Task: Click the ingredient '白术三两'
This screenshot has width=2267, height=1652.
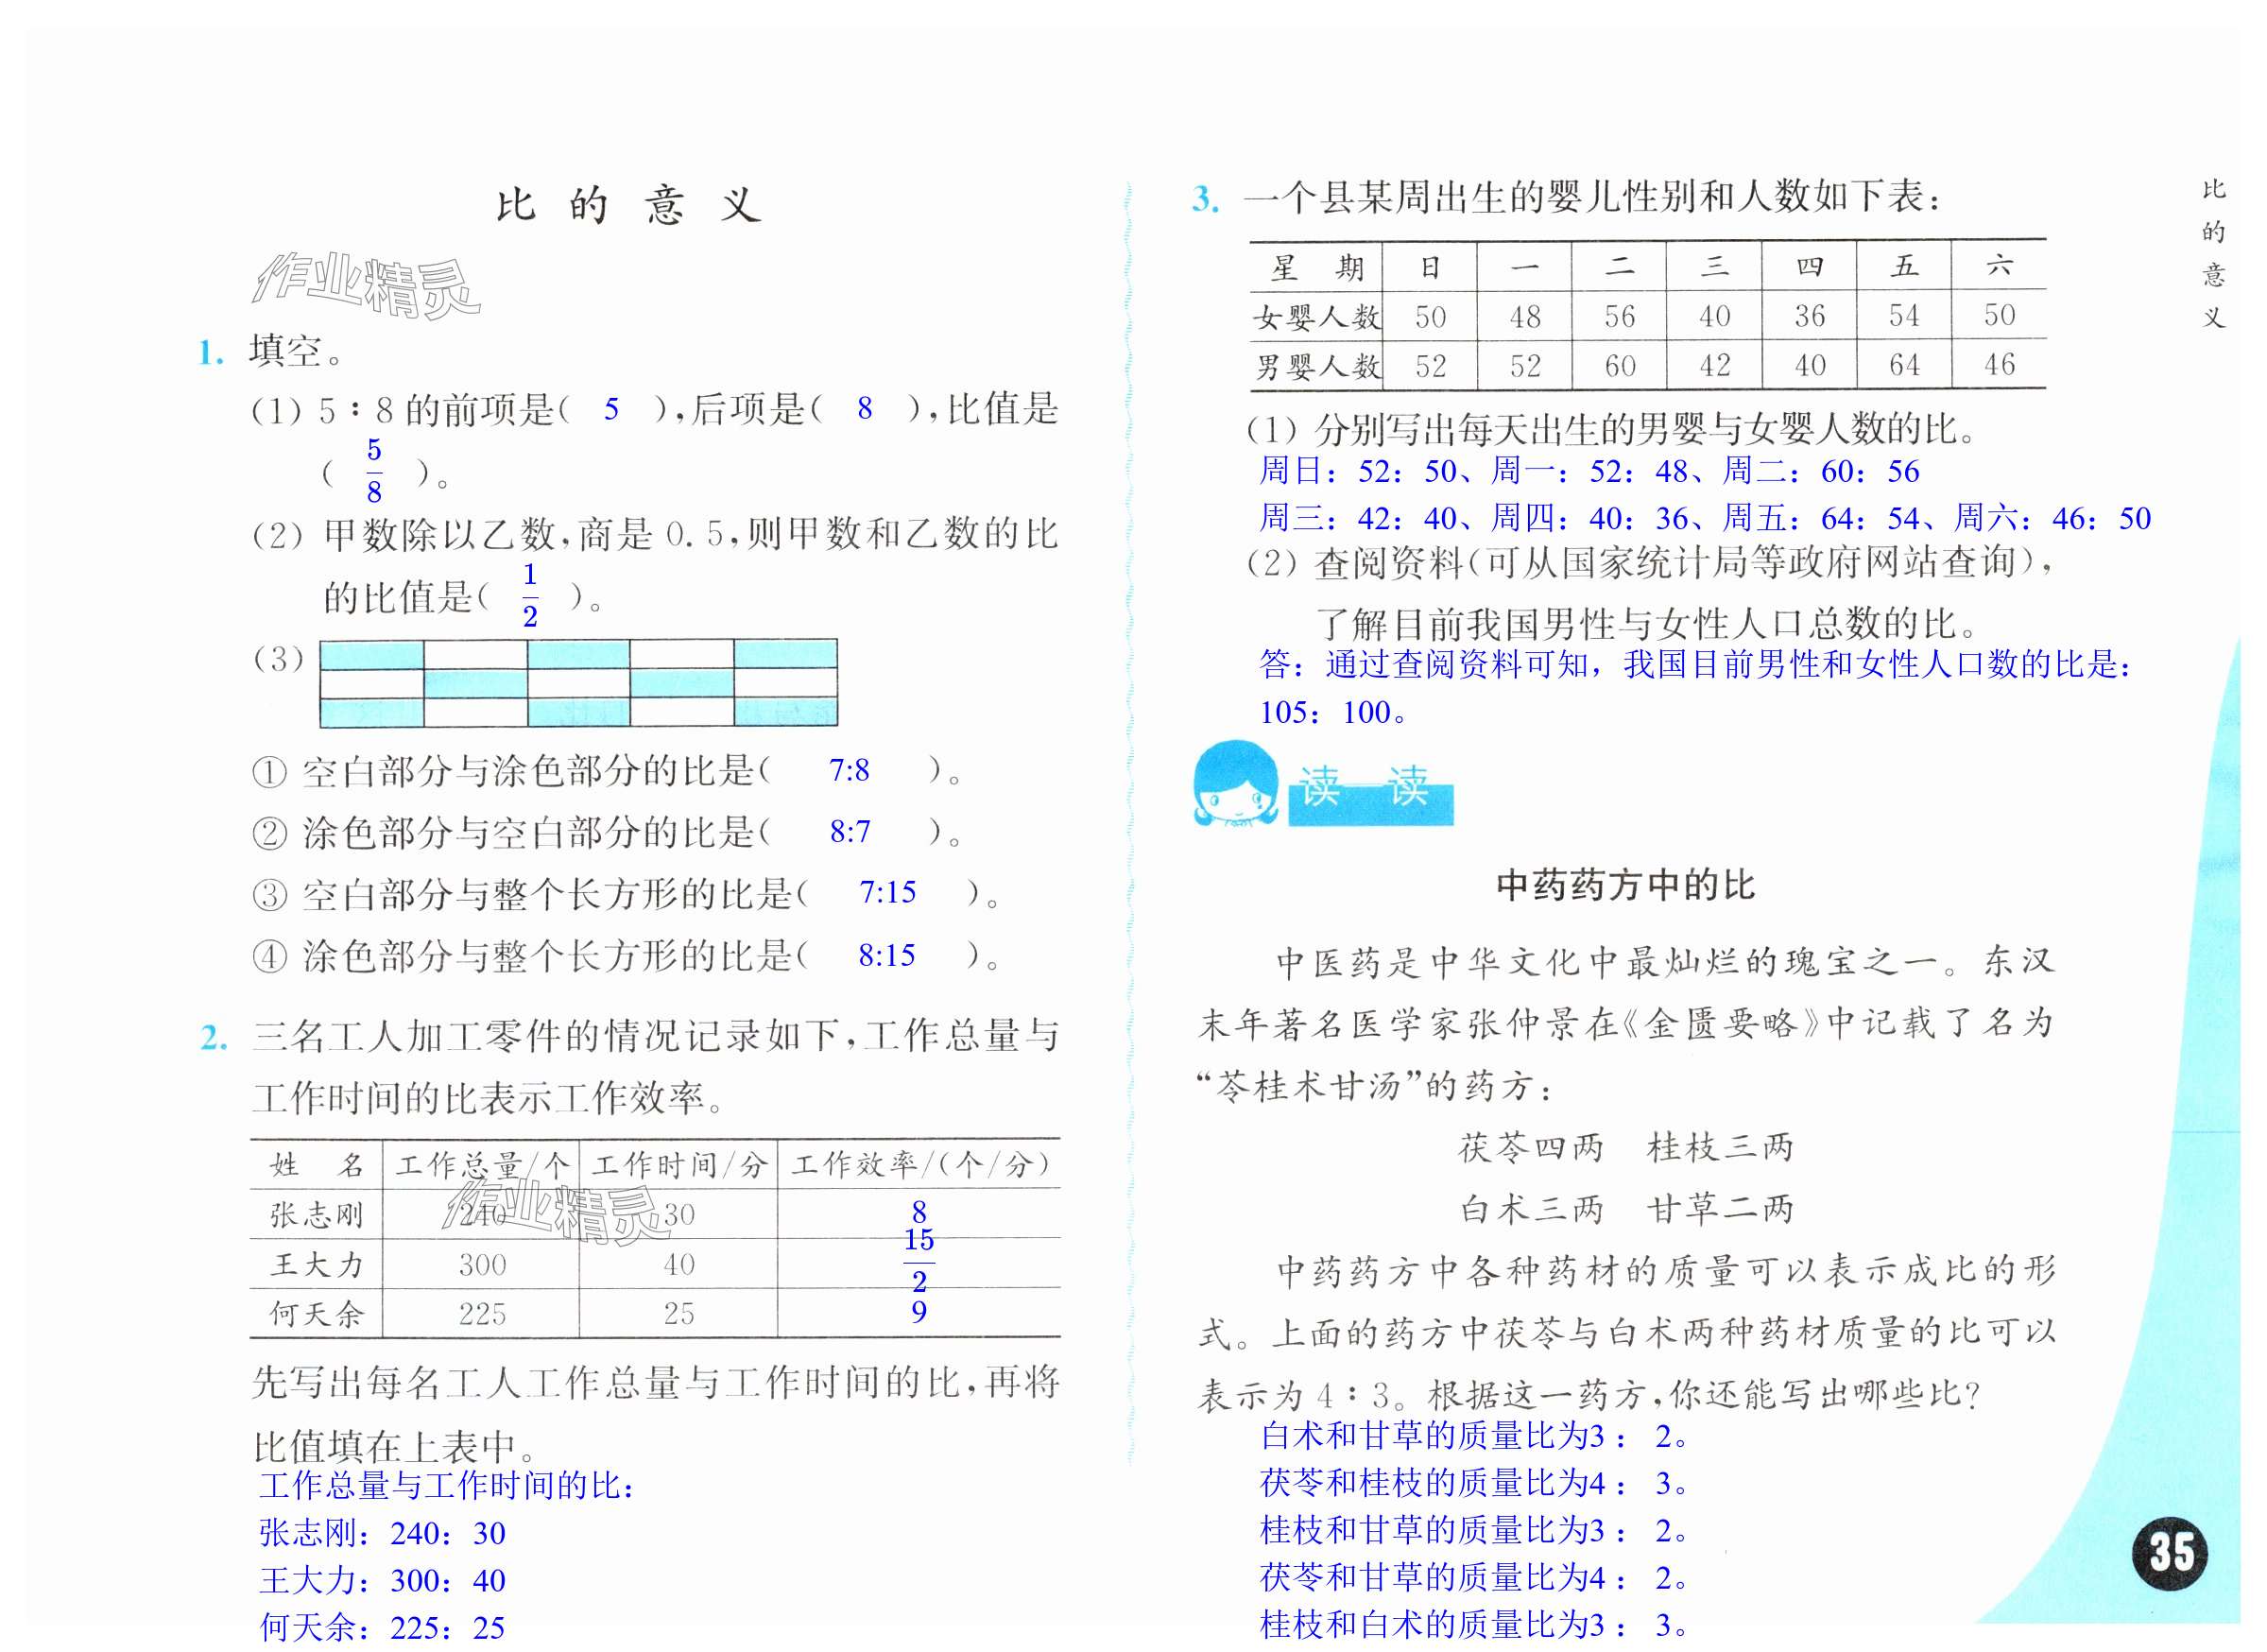Action: click(1530, 1210)
